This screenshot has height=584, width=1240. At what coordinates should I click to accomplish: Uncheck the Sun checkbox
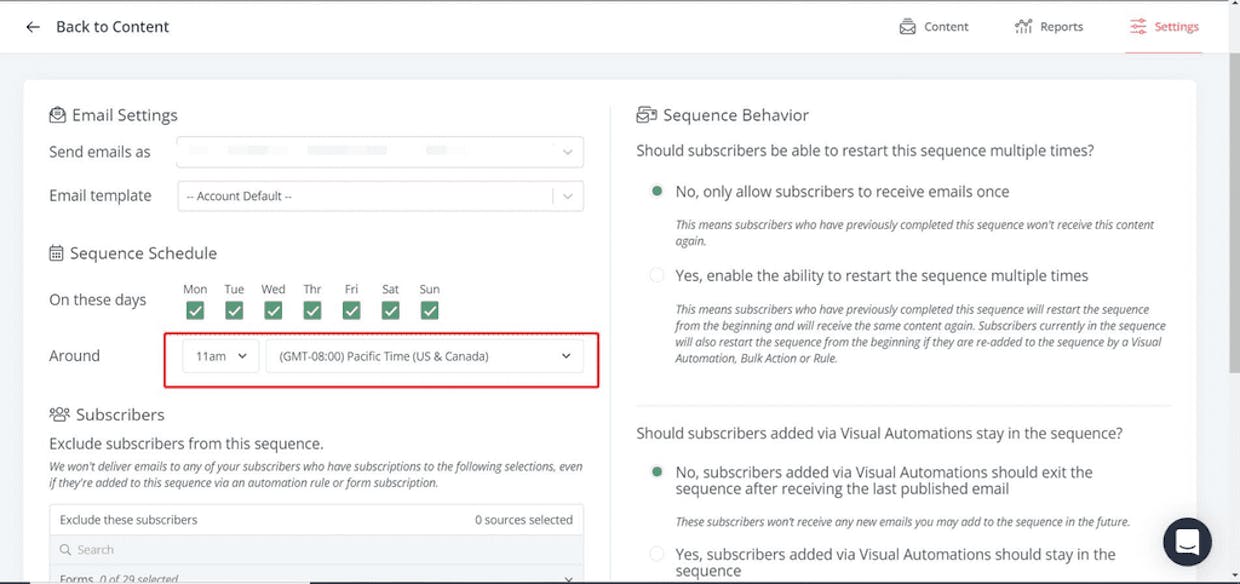(x=429, y=311)
